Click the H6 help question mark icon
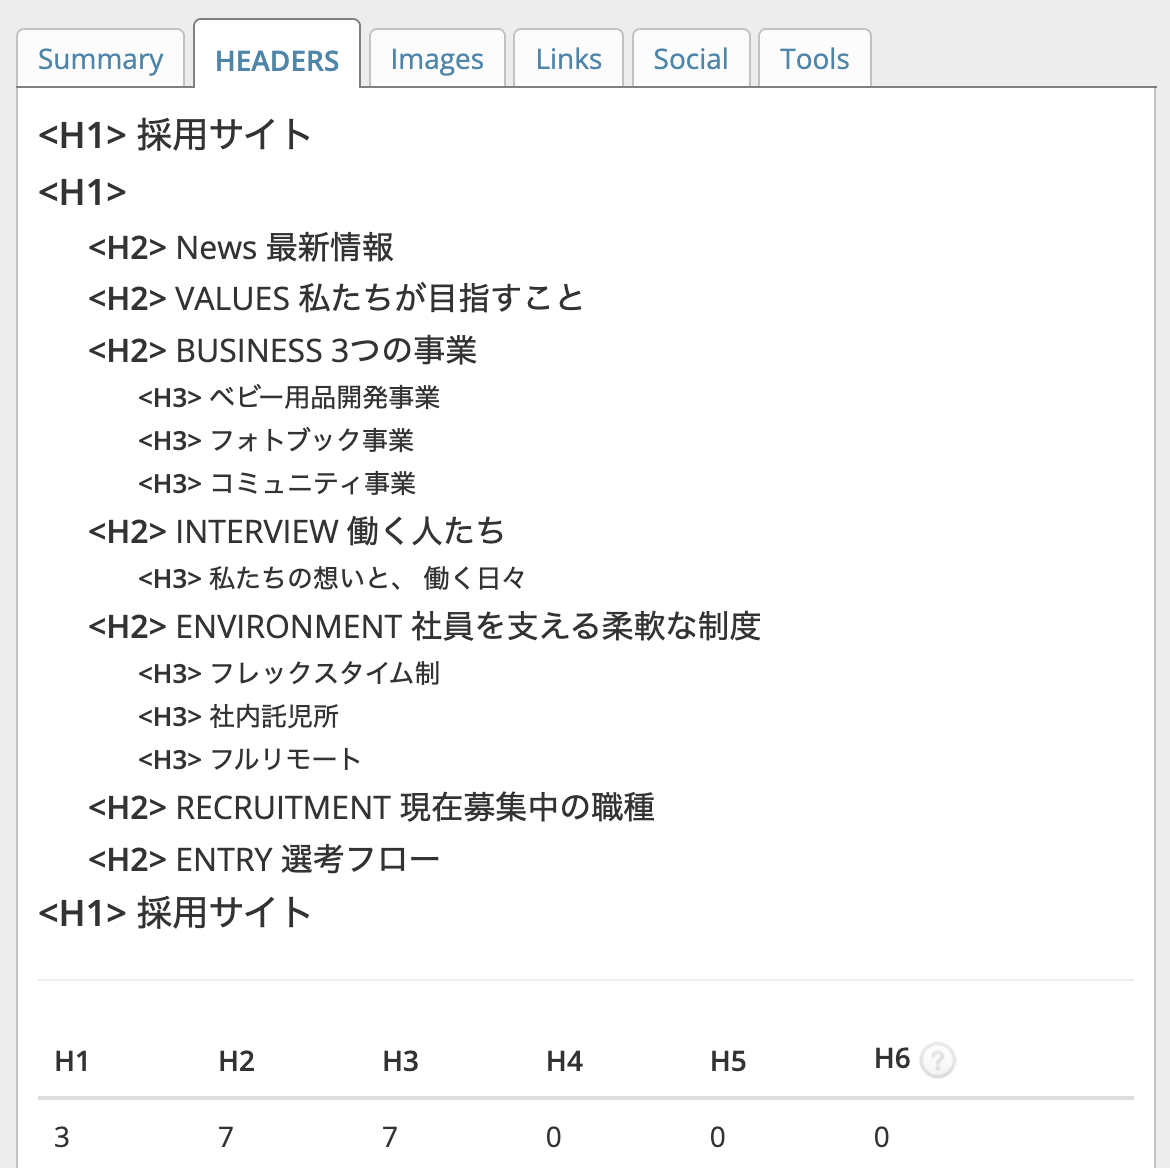The image size is (1170, 1168). click(x=937, y=1060)
